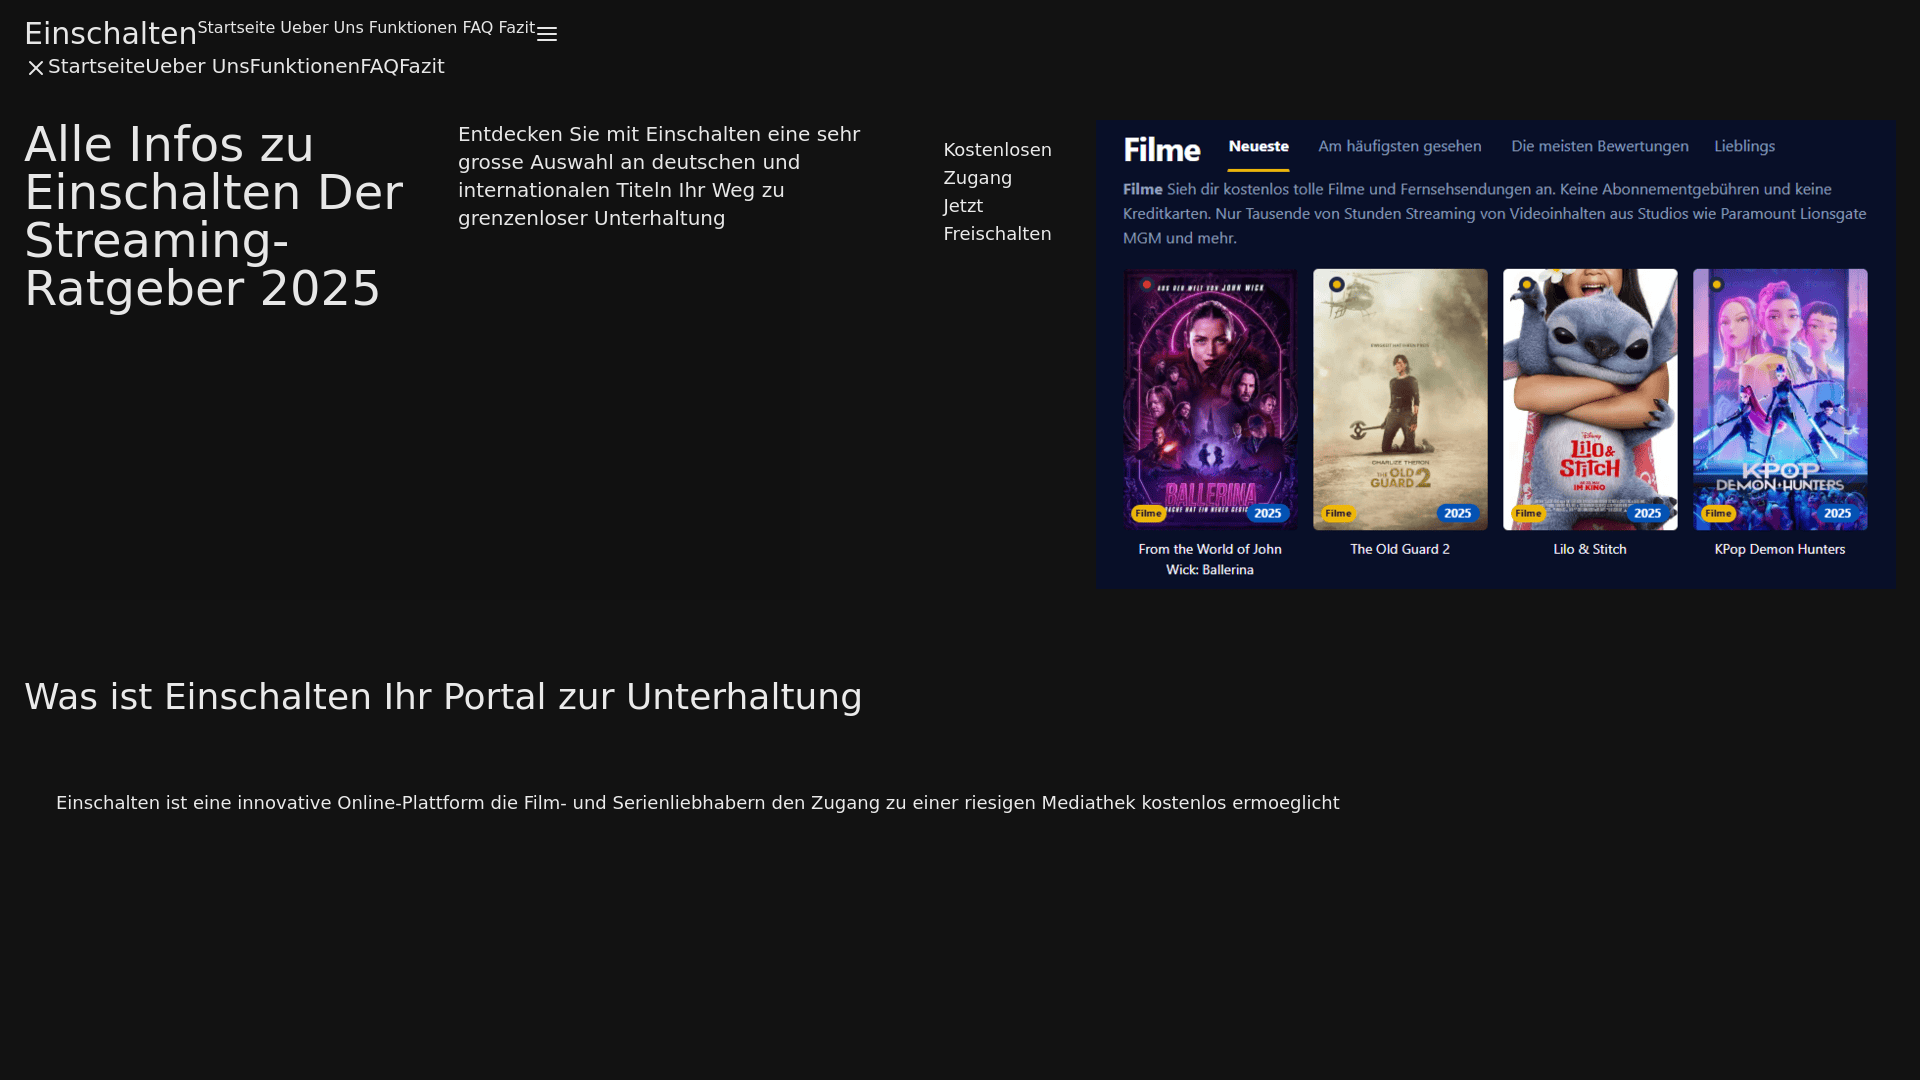Open the Lilo & Stitch poster
The image size is (1920, 1080).
(1590, 399)
